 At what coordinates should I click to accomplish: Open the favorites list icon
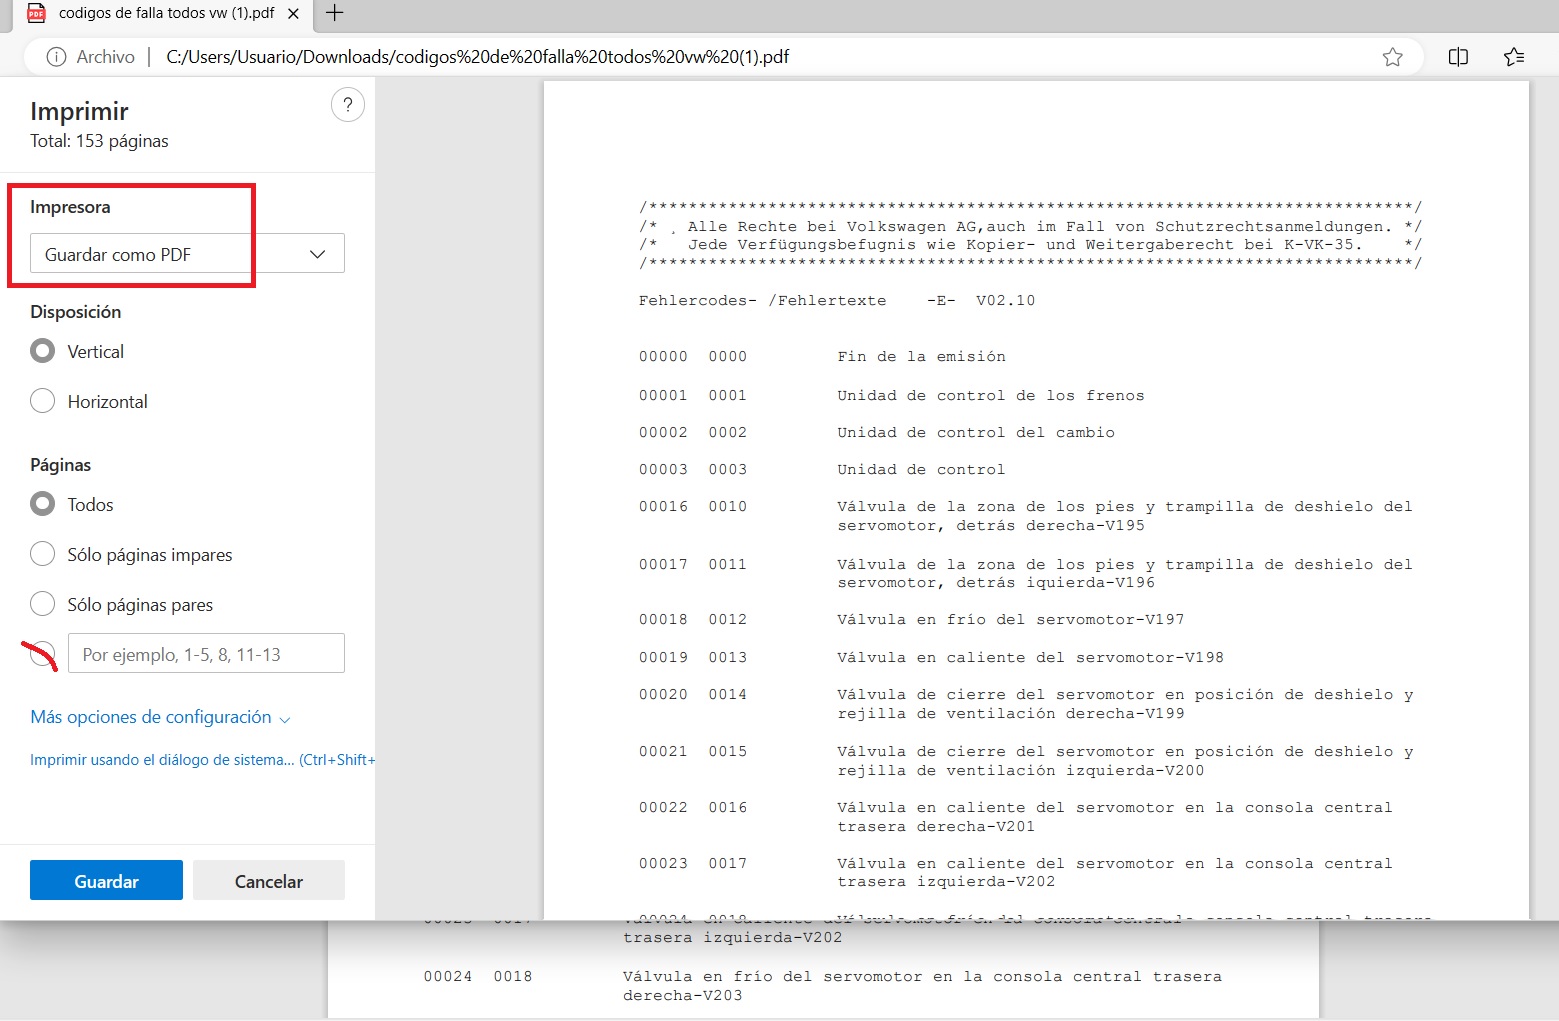click(1514, 57)
